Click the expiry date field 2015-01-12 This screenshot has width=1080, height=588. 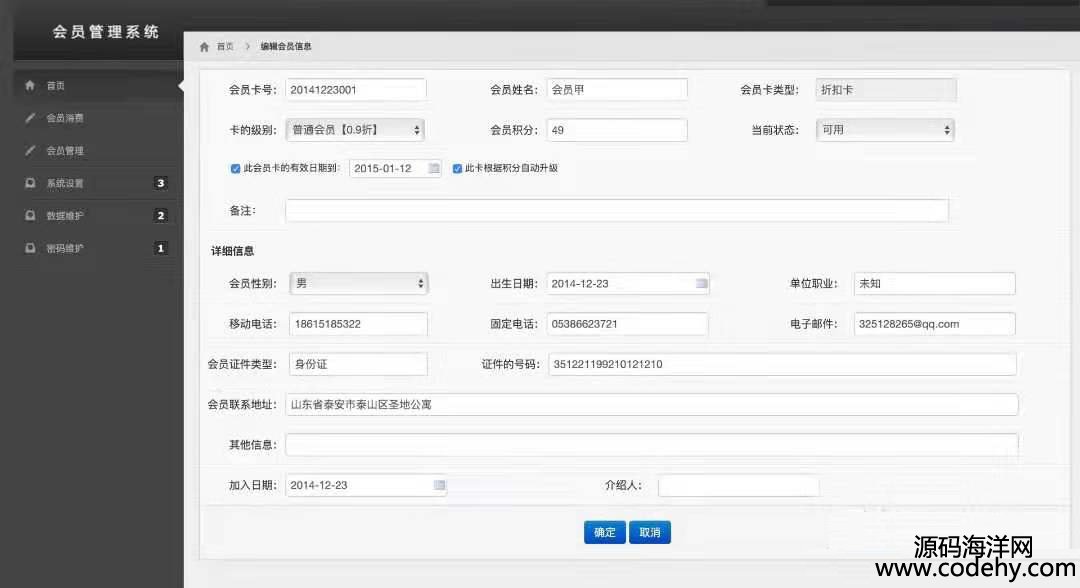(395, 168)
